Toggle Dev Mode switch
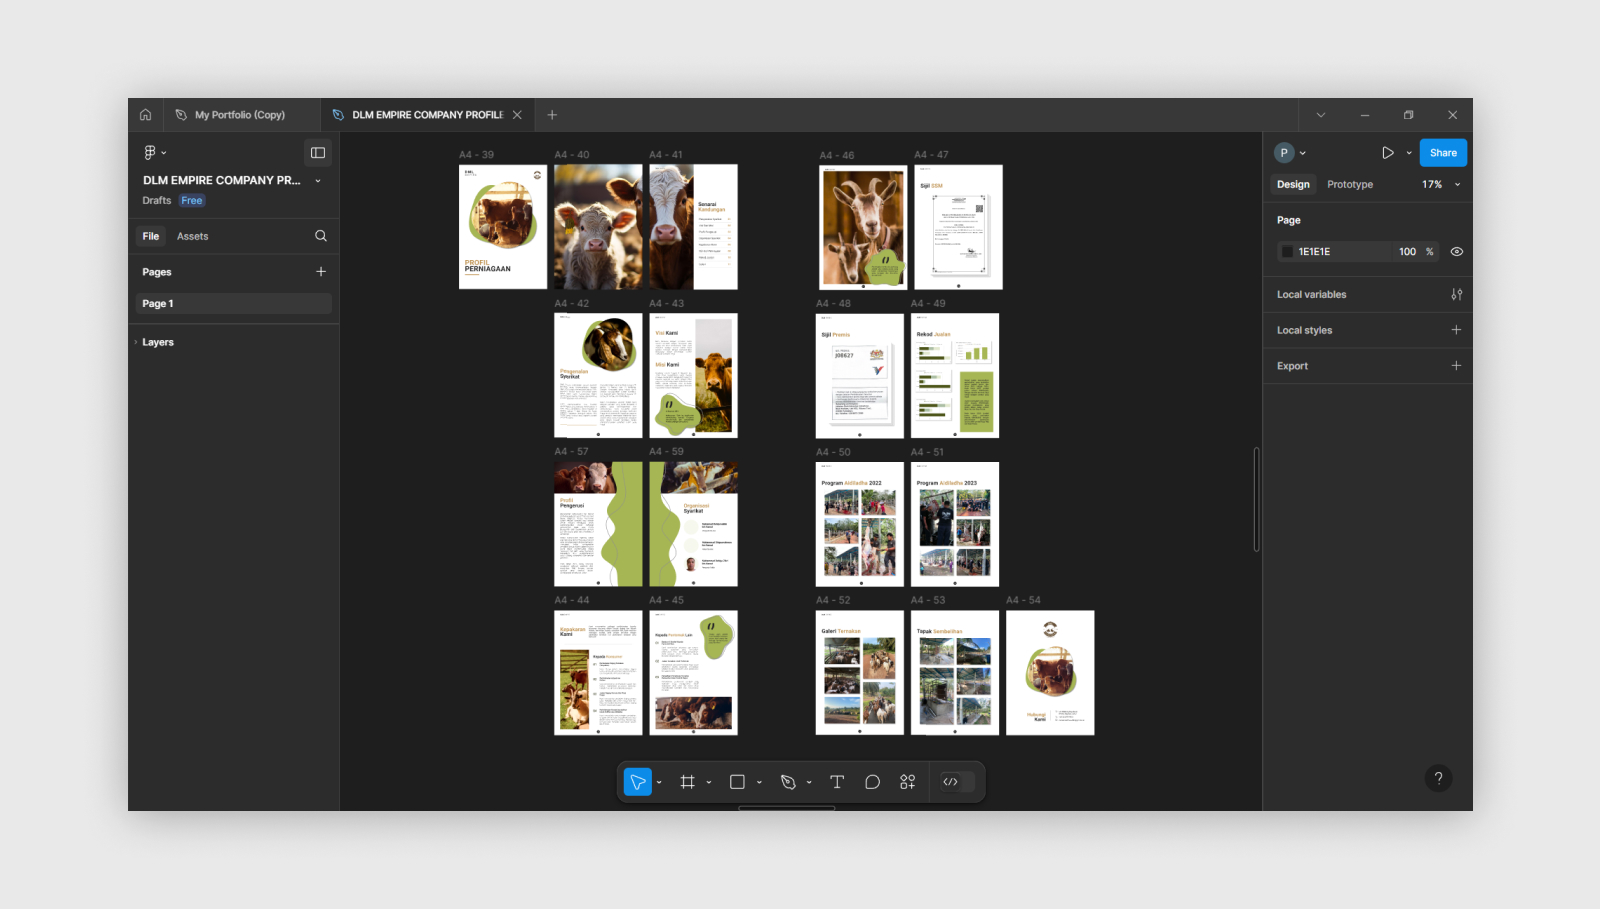1600x909 pixels. tap(957, 782)
